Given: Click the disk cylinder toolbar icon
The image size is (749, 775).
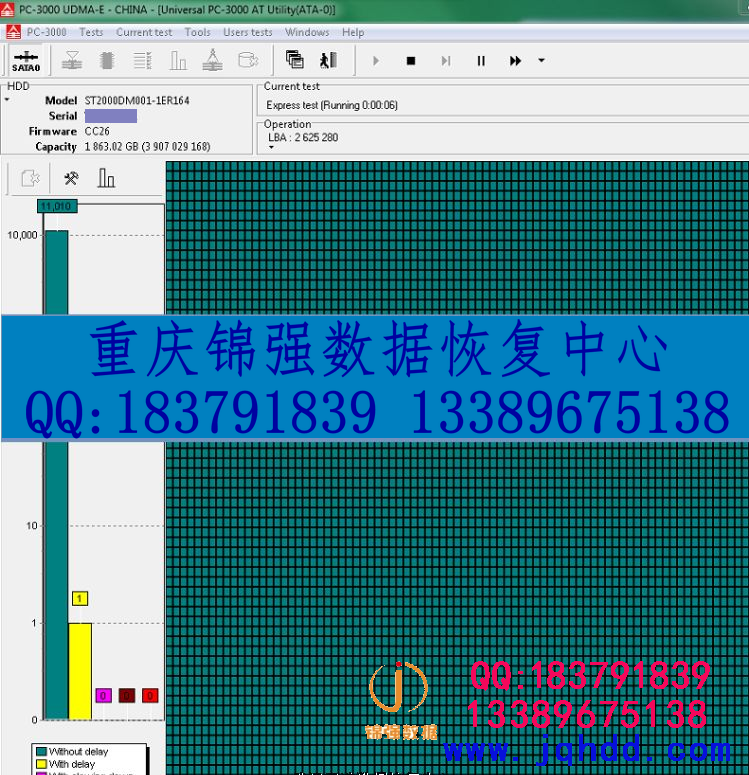Looking at the screenshot, I should pyautogui.click(x=248, y=60).
